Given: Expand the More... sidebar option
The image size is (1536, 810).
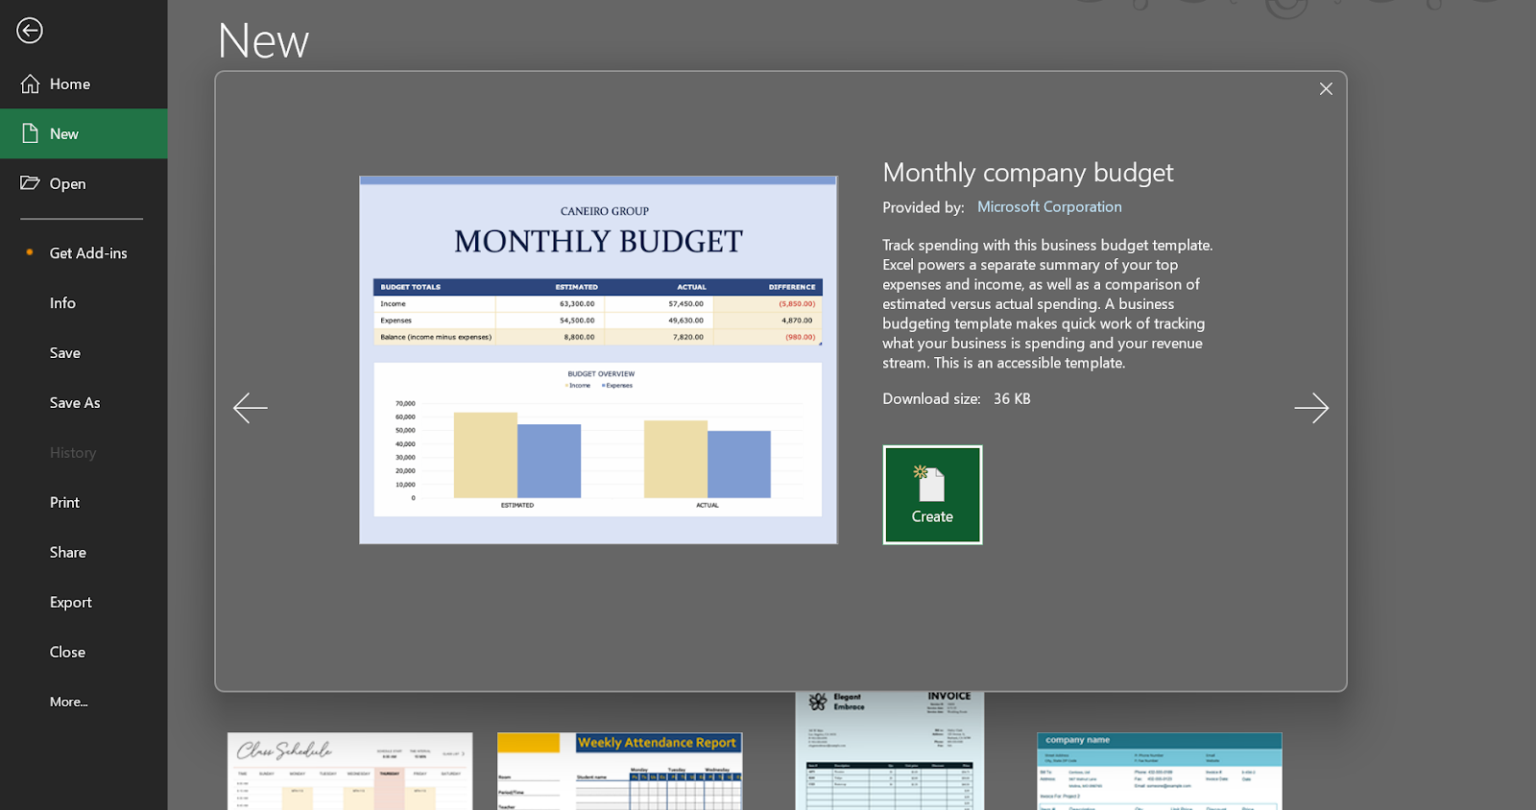Looking at the screenshot, I should coord(68,701).
